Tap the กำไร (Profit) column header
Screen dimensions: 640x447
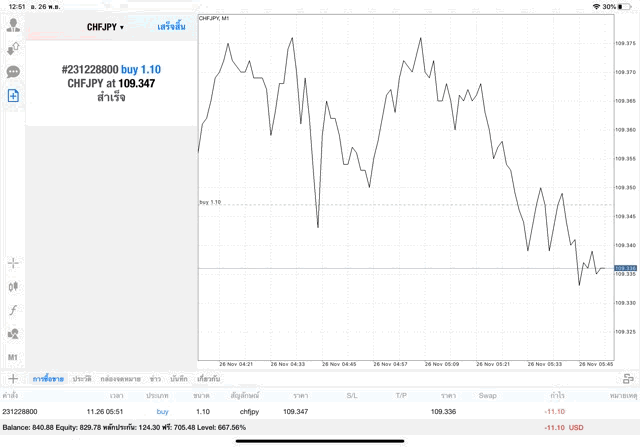pyautogui.click(x=555, y=396)
